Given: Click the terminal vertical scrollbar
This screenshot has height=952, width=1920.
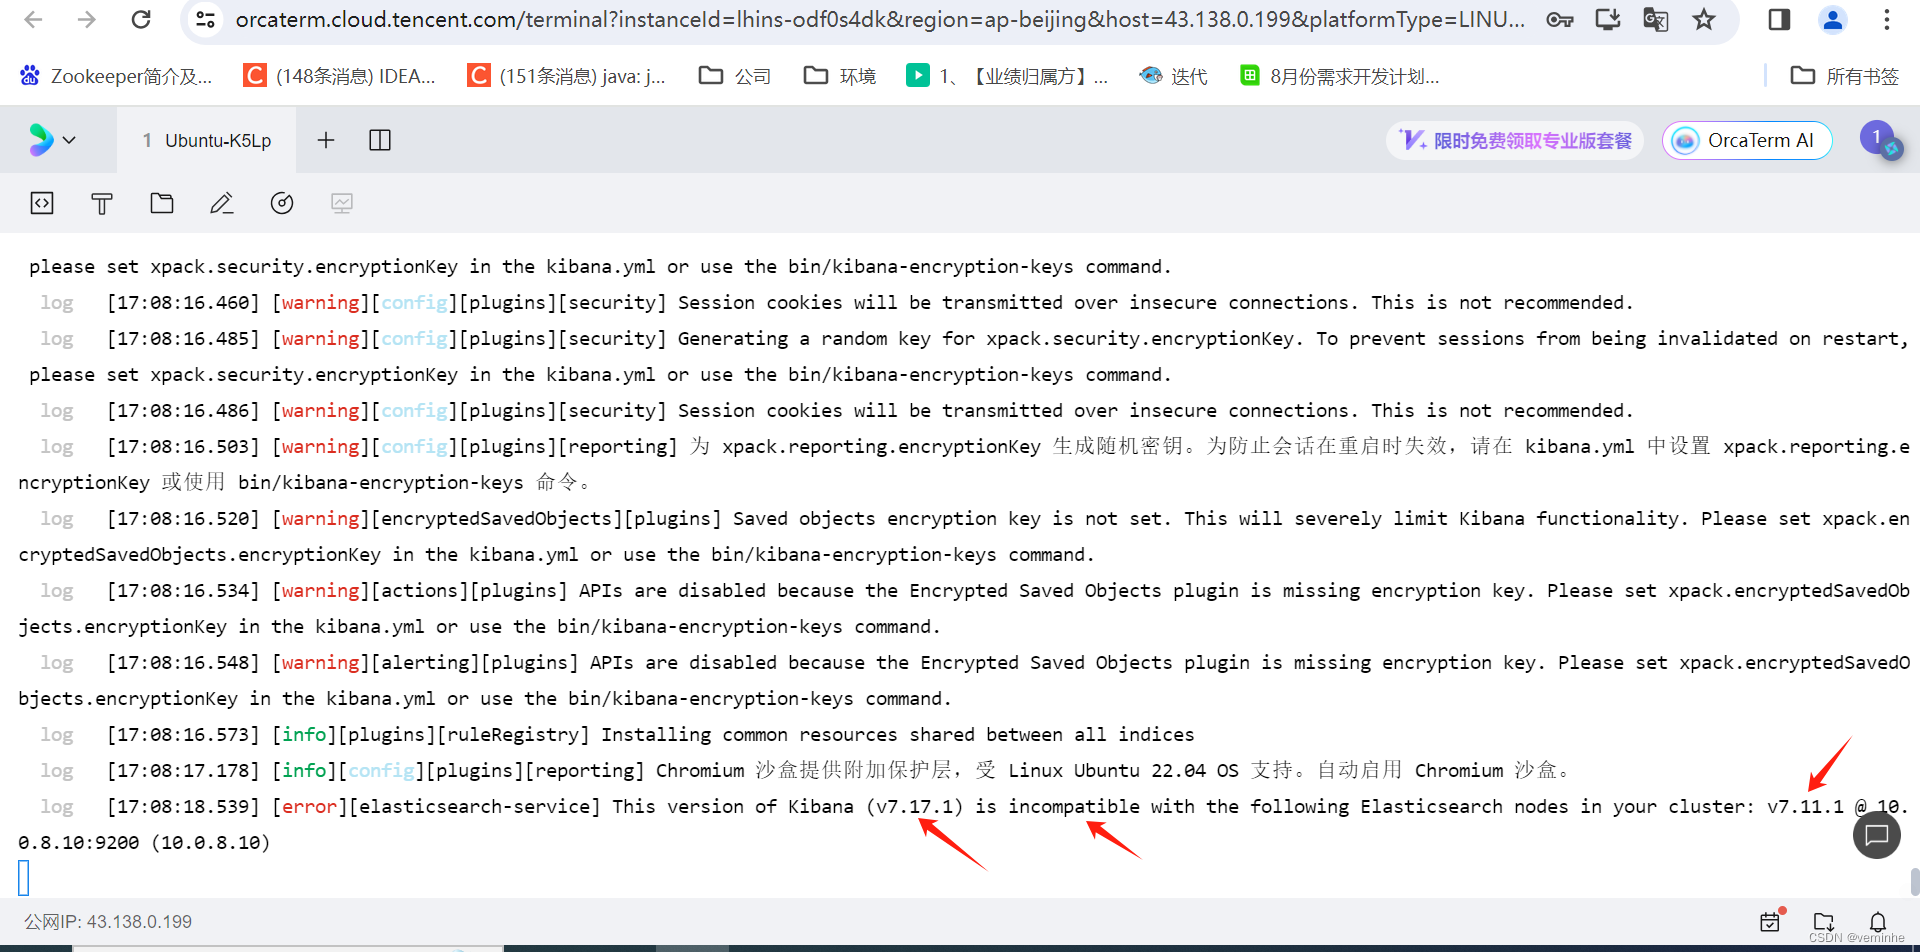Looking at the screenshot, I should point(1914,882).
